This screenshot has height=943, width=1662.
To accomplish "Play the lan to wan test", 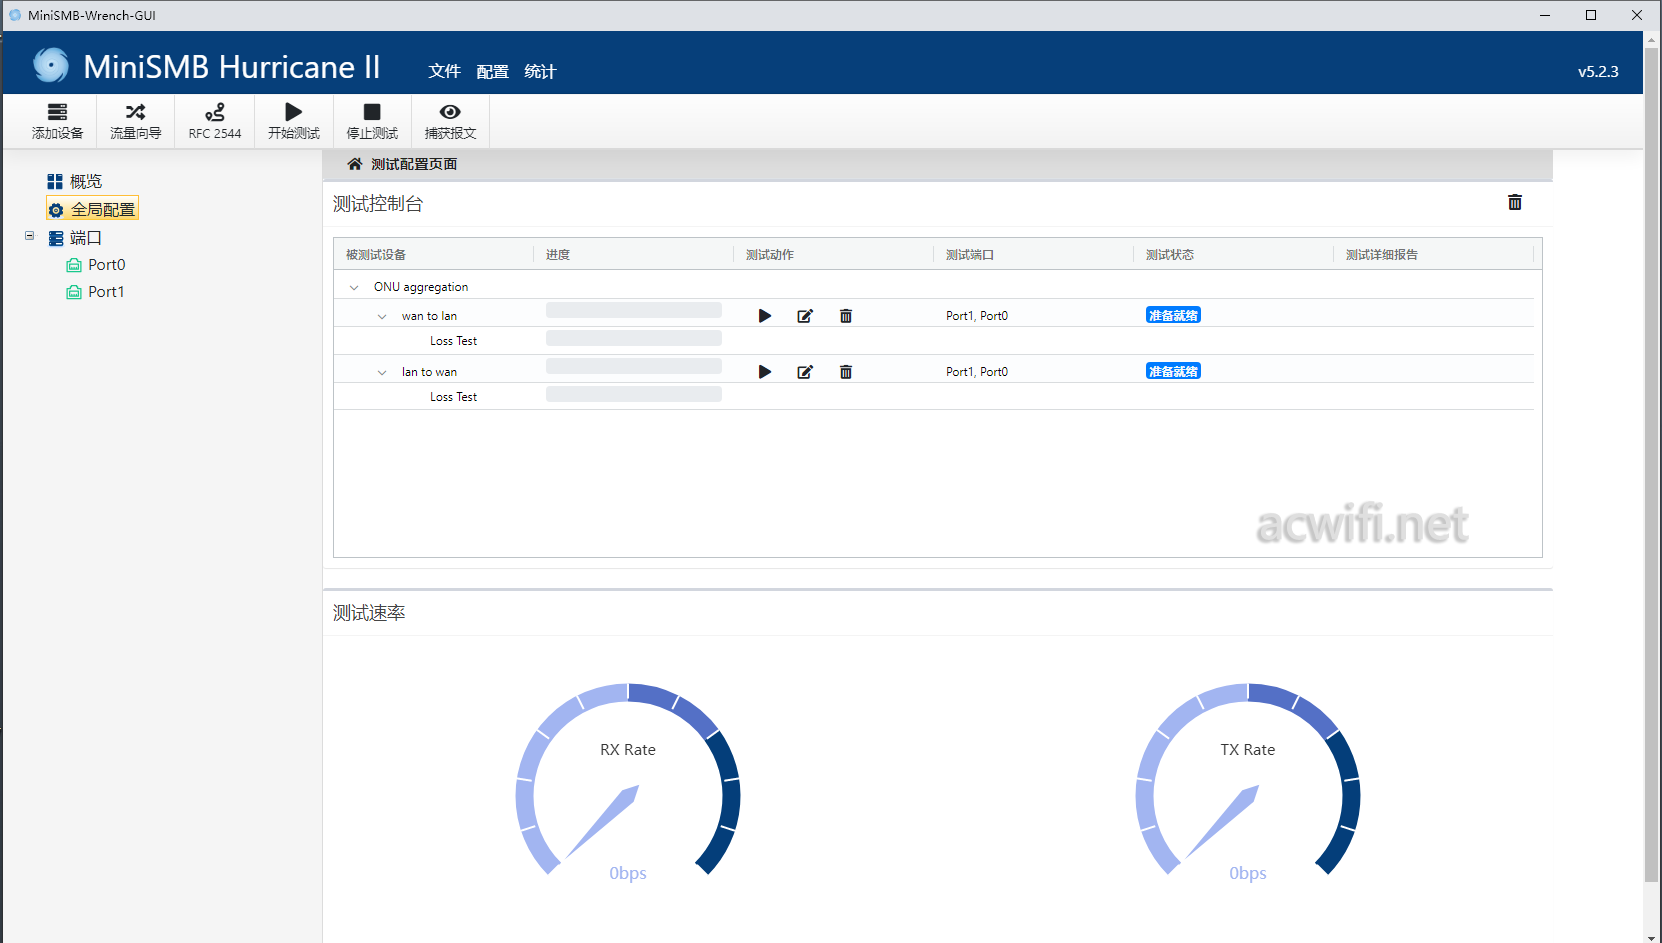I will coord(765,372).
